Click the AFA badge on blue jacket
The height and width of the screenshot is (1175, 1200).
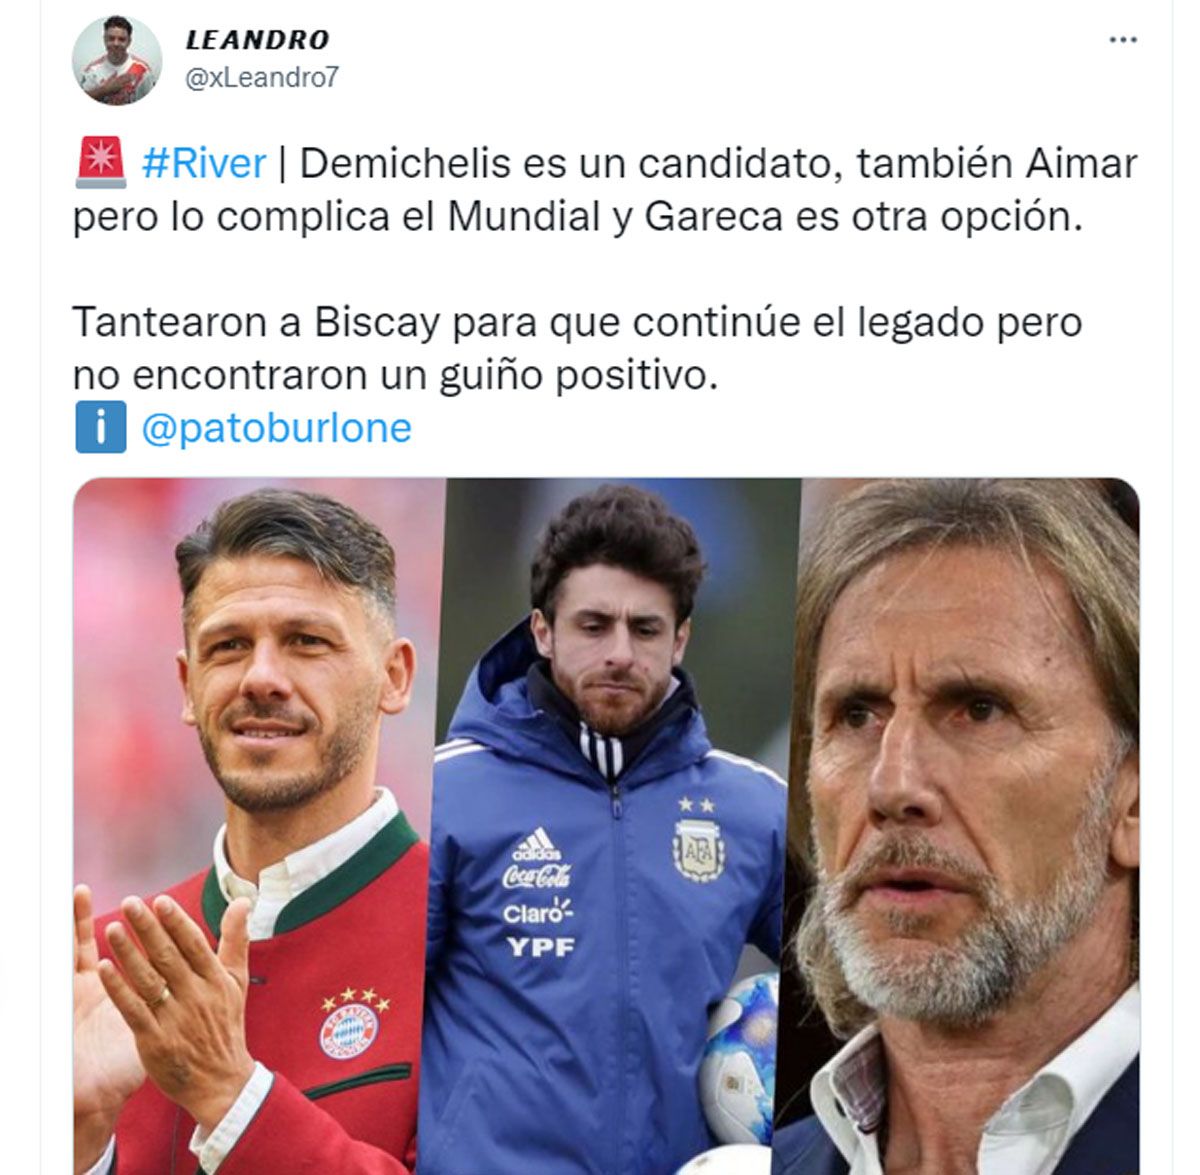[698, 849]
